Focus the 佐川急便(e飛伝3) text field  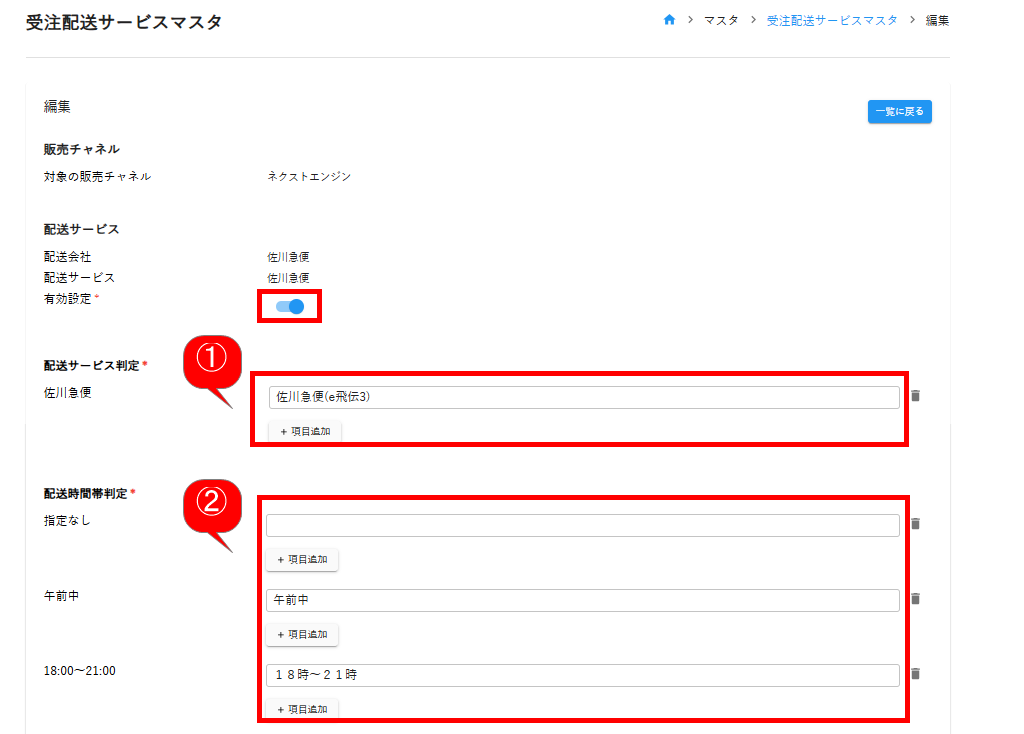pos(583,397)
